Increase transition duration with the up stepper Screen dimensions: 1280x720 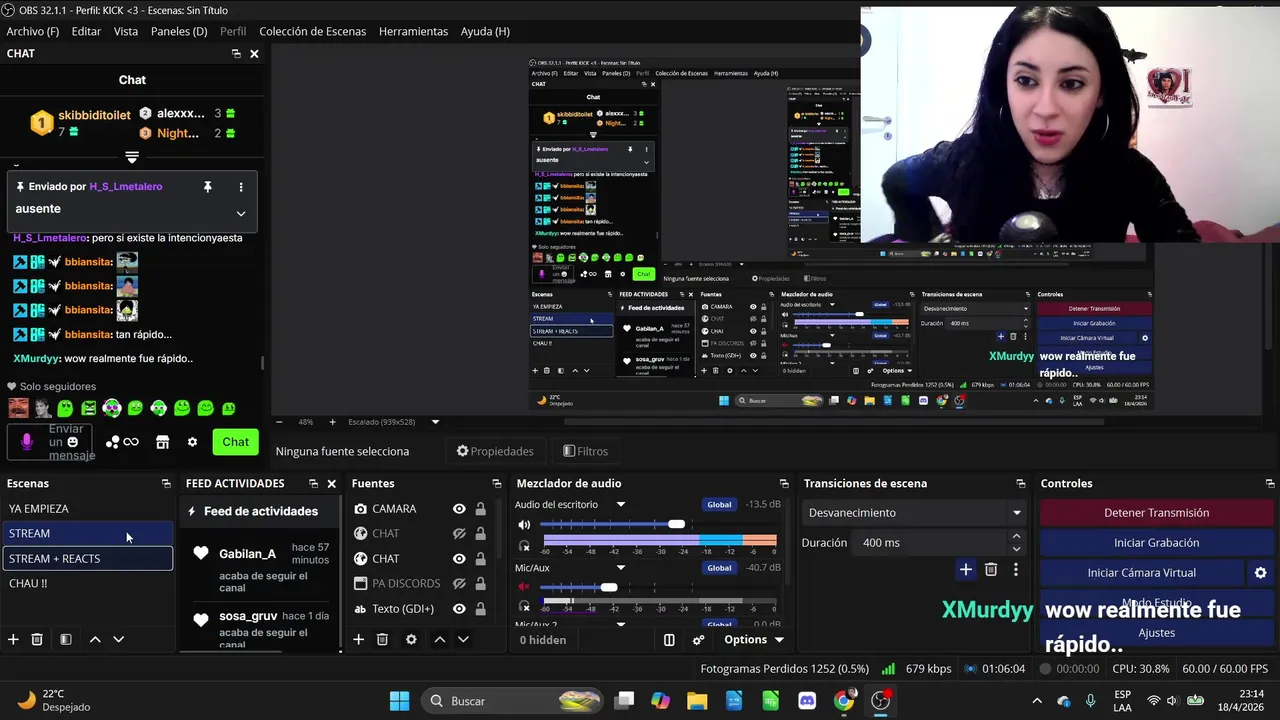coord(1017,537)
